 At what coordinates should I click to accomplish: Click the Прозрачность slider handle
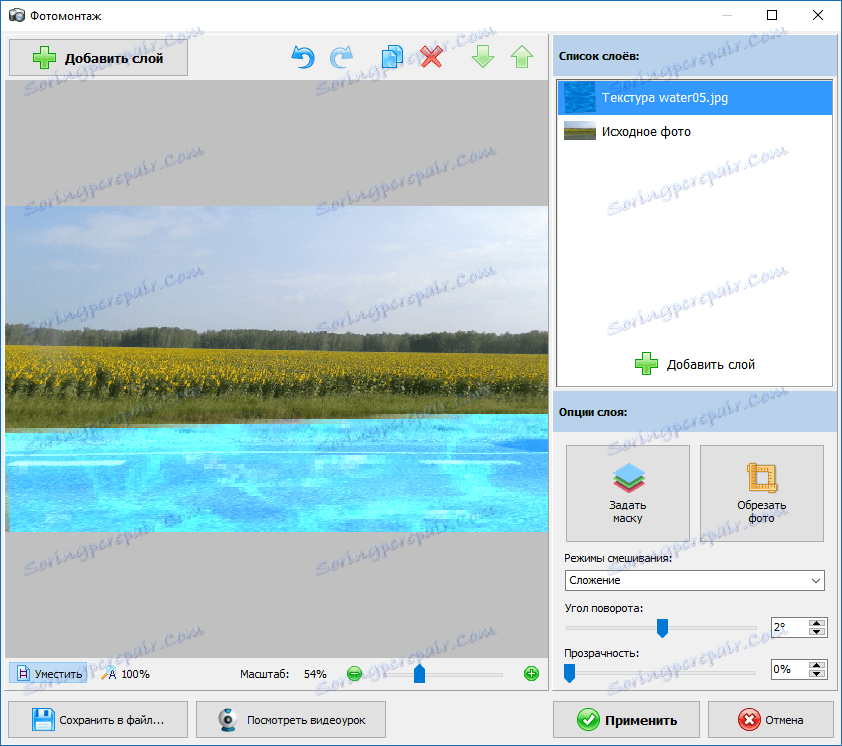pyautogui.click(x=569, y=672)
